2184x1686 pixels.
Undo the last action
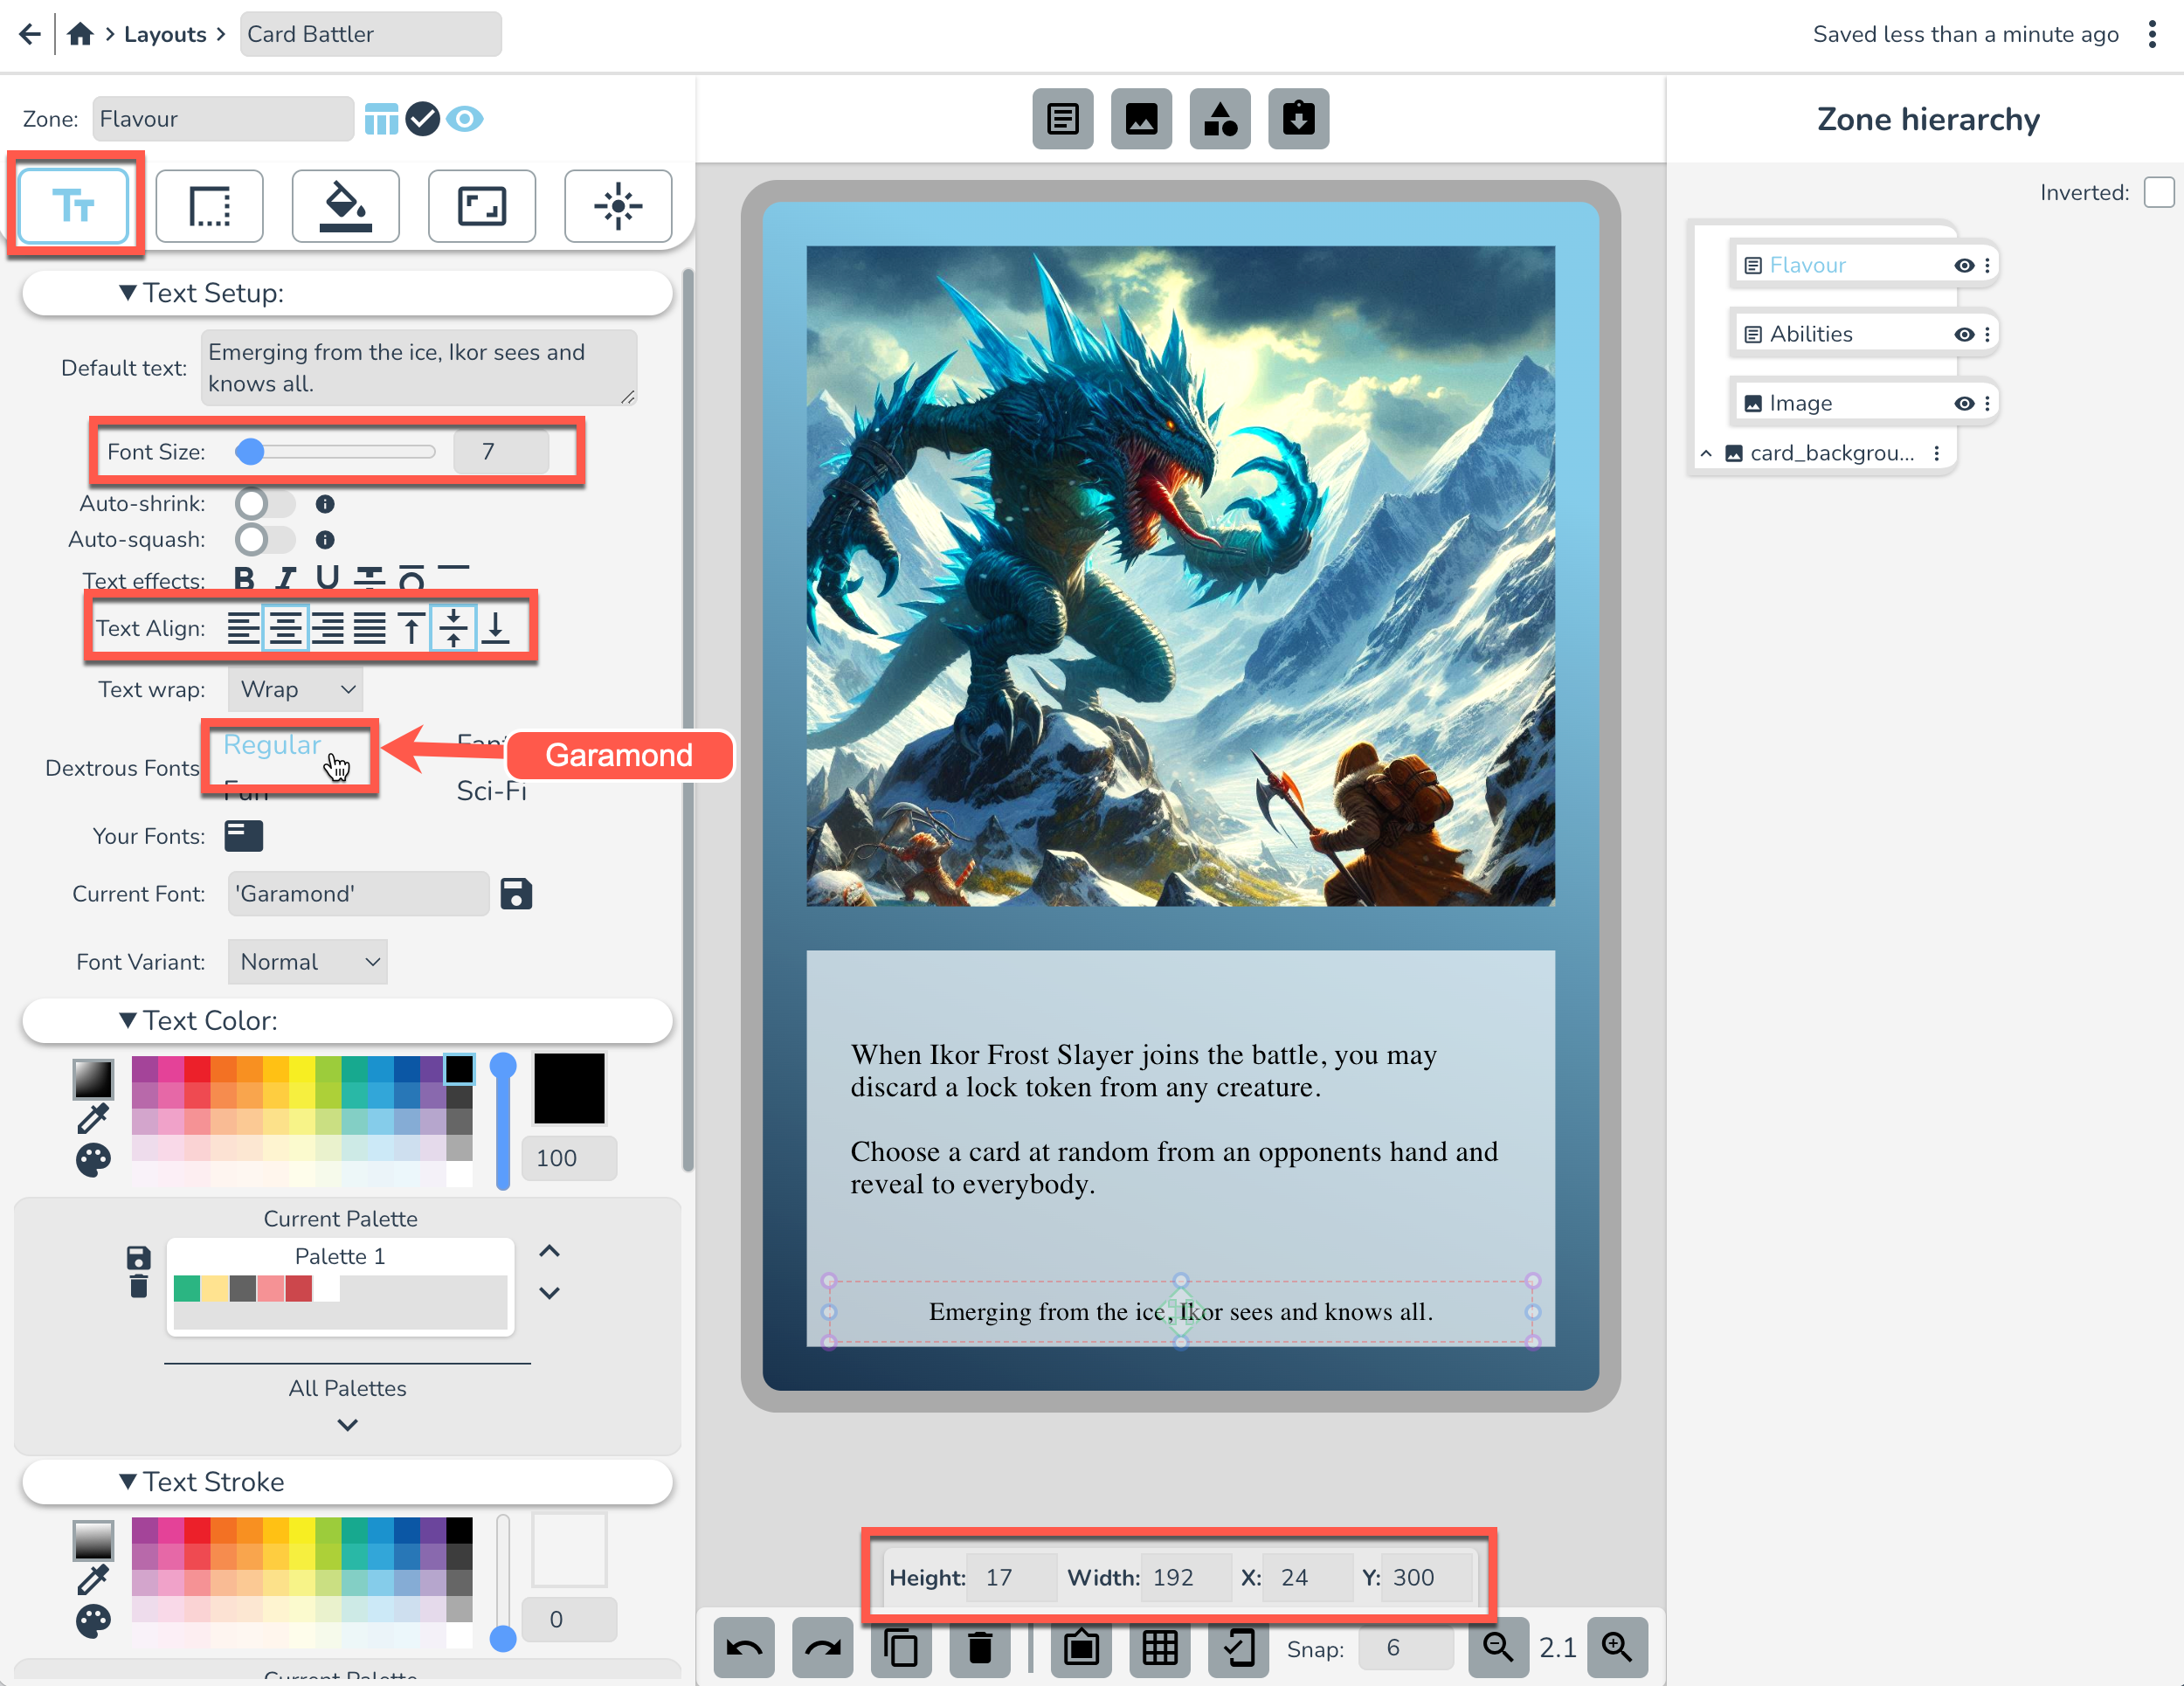(x=744, y=1648)
